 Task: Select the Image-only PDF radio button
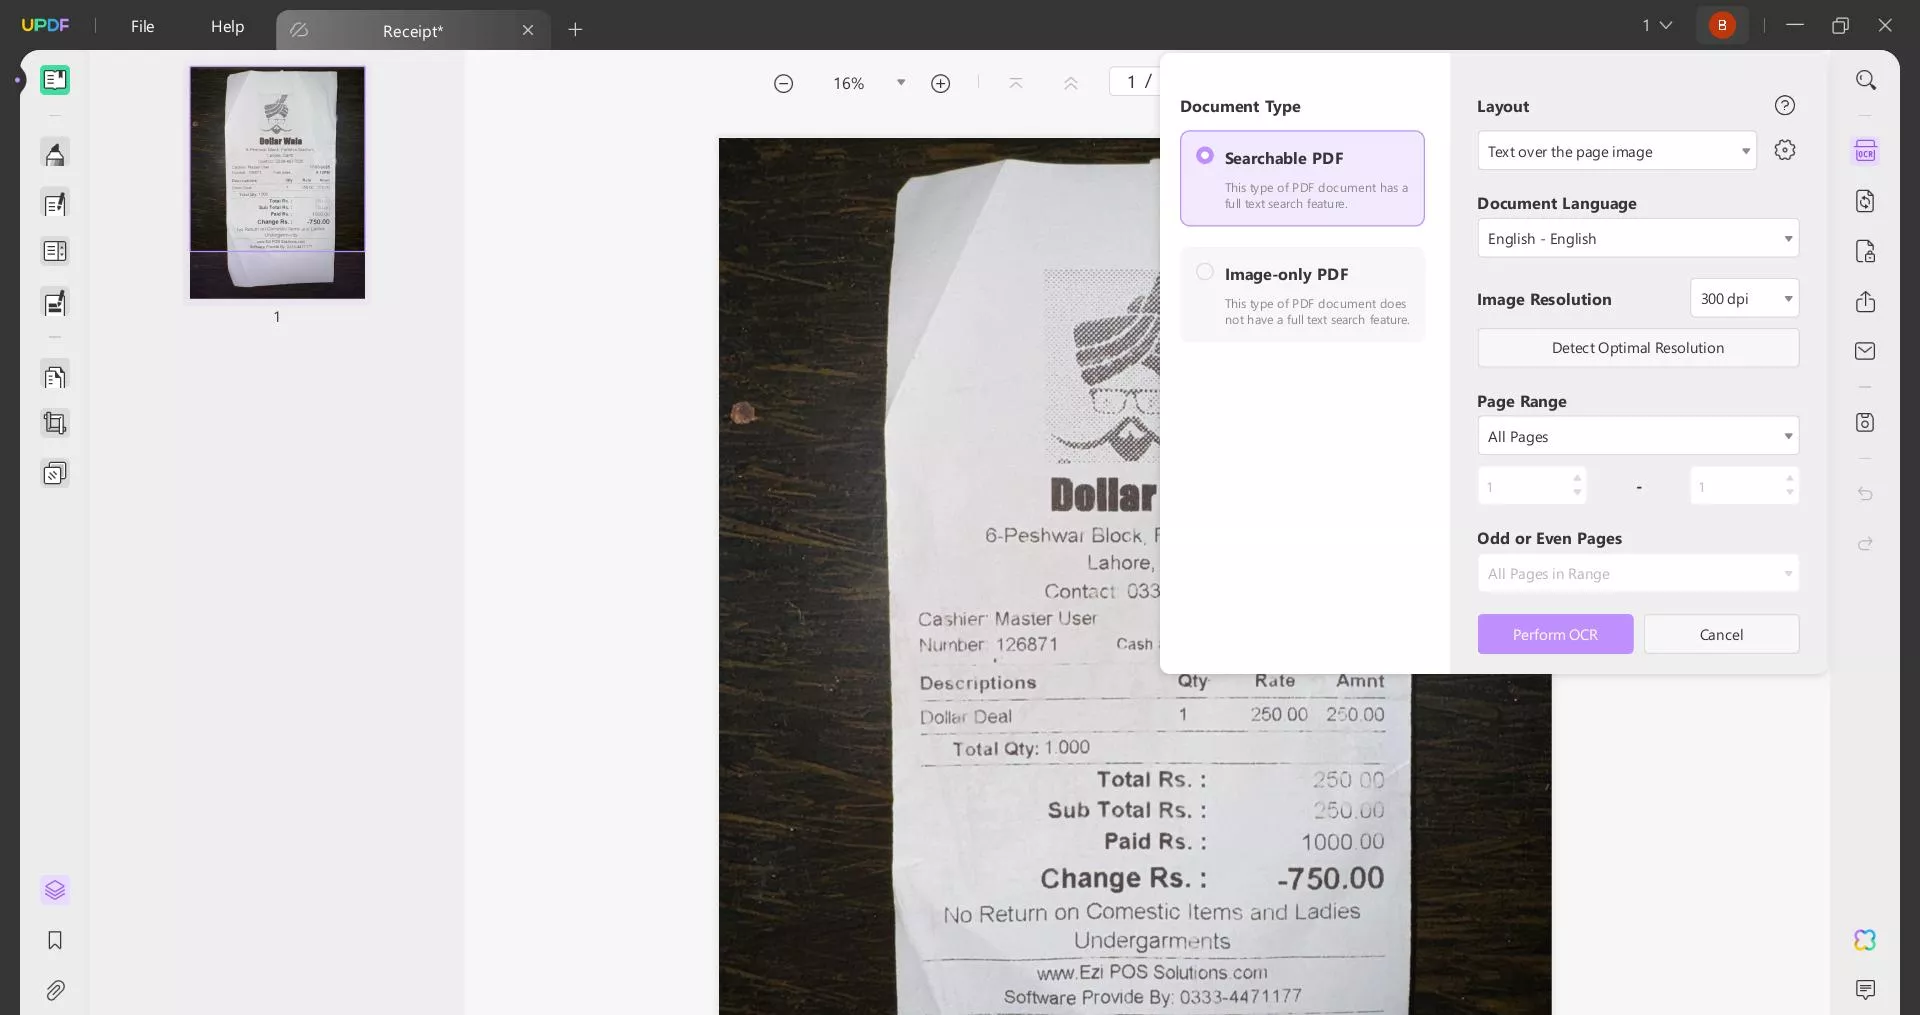[x=1205, y=272]
